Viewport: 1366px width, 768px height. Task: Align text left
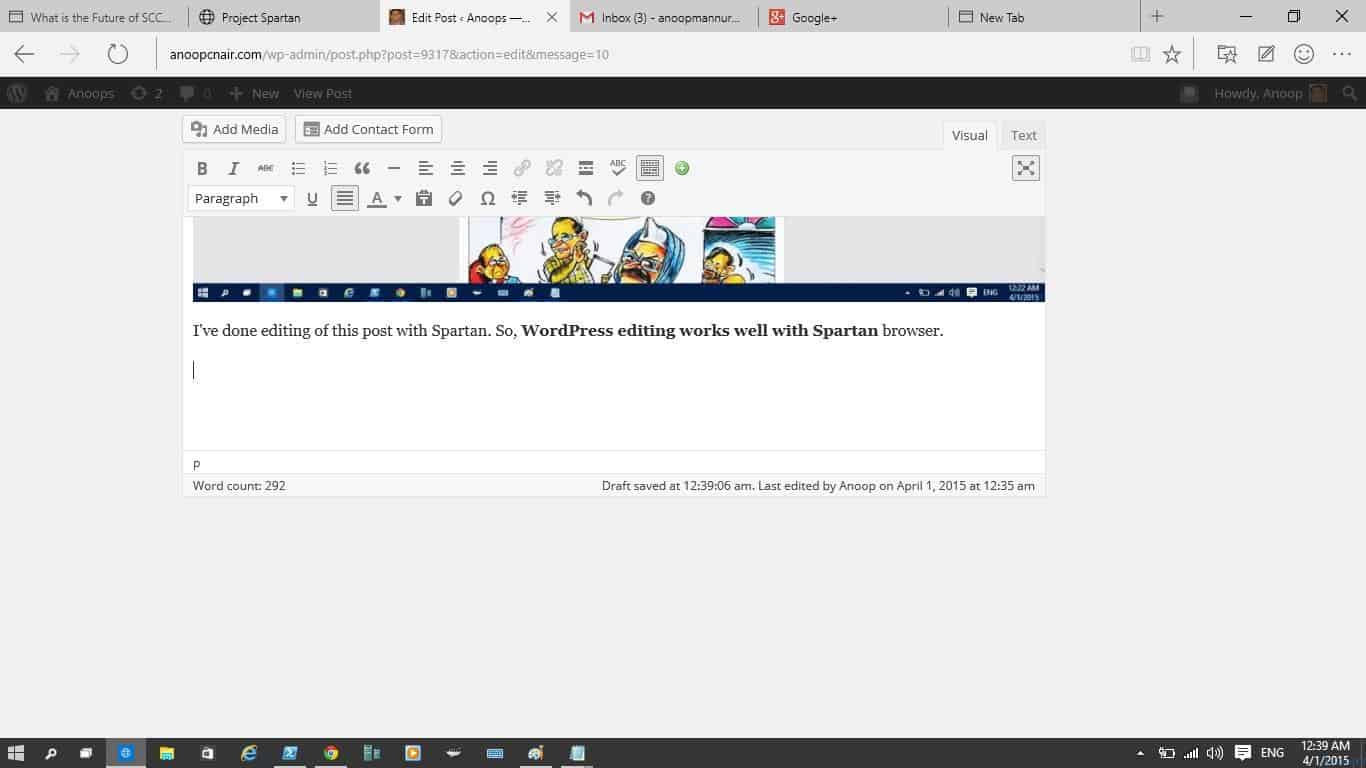[x=426, y=168]
